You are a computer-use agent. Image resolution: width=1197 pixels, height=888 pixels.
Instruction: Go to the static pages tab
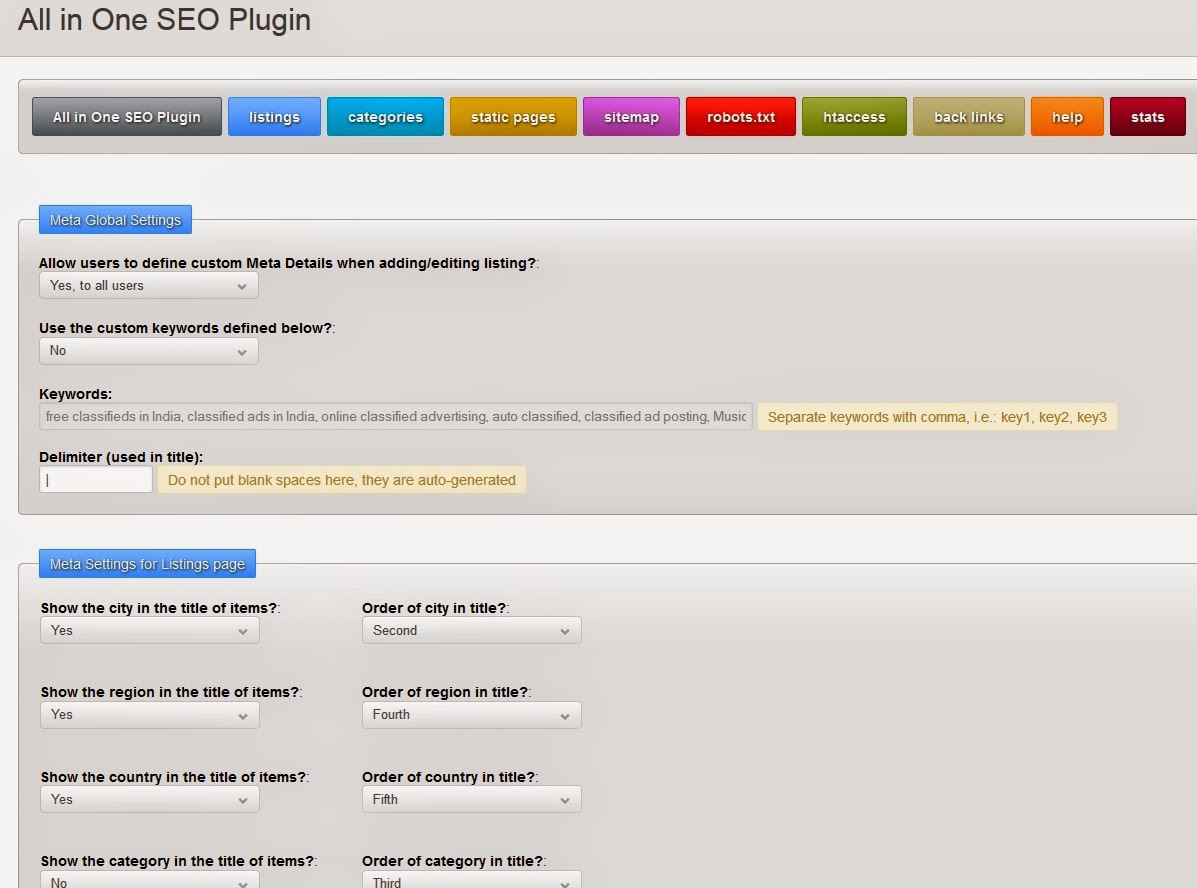coord(513,117)
